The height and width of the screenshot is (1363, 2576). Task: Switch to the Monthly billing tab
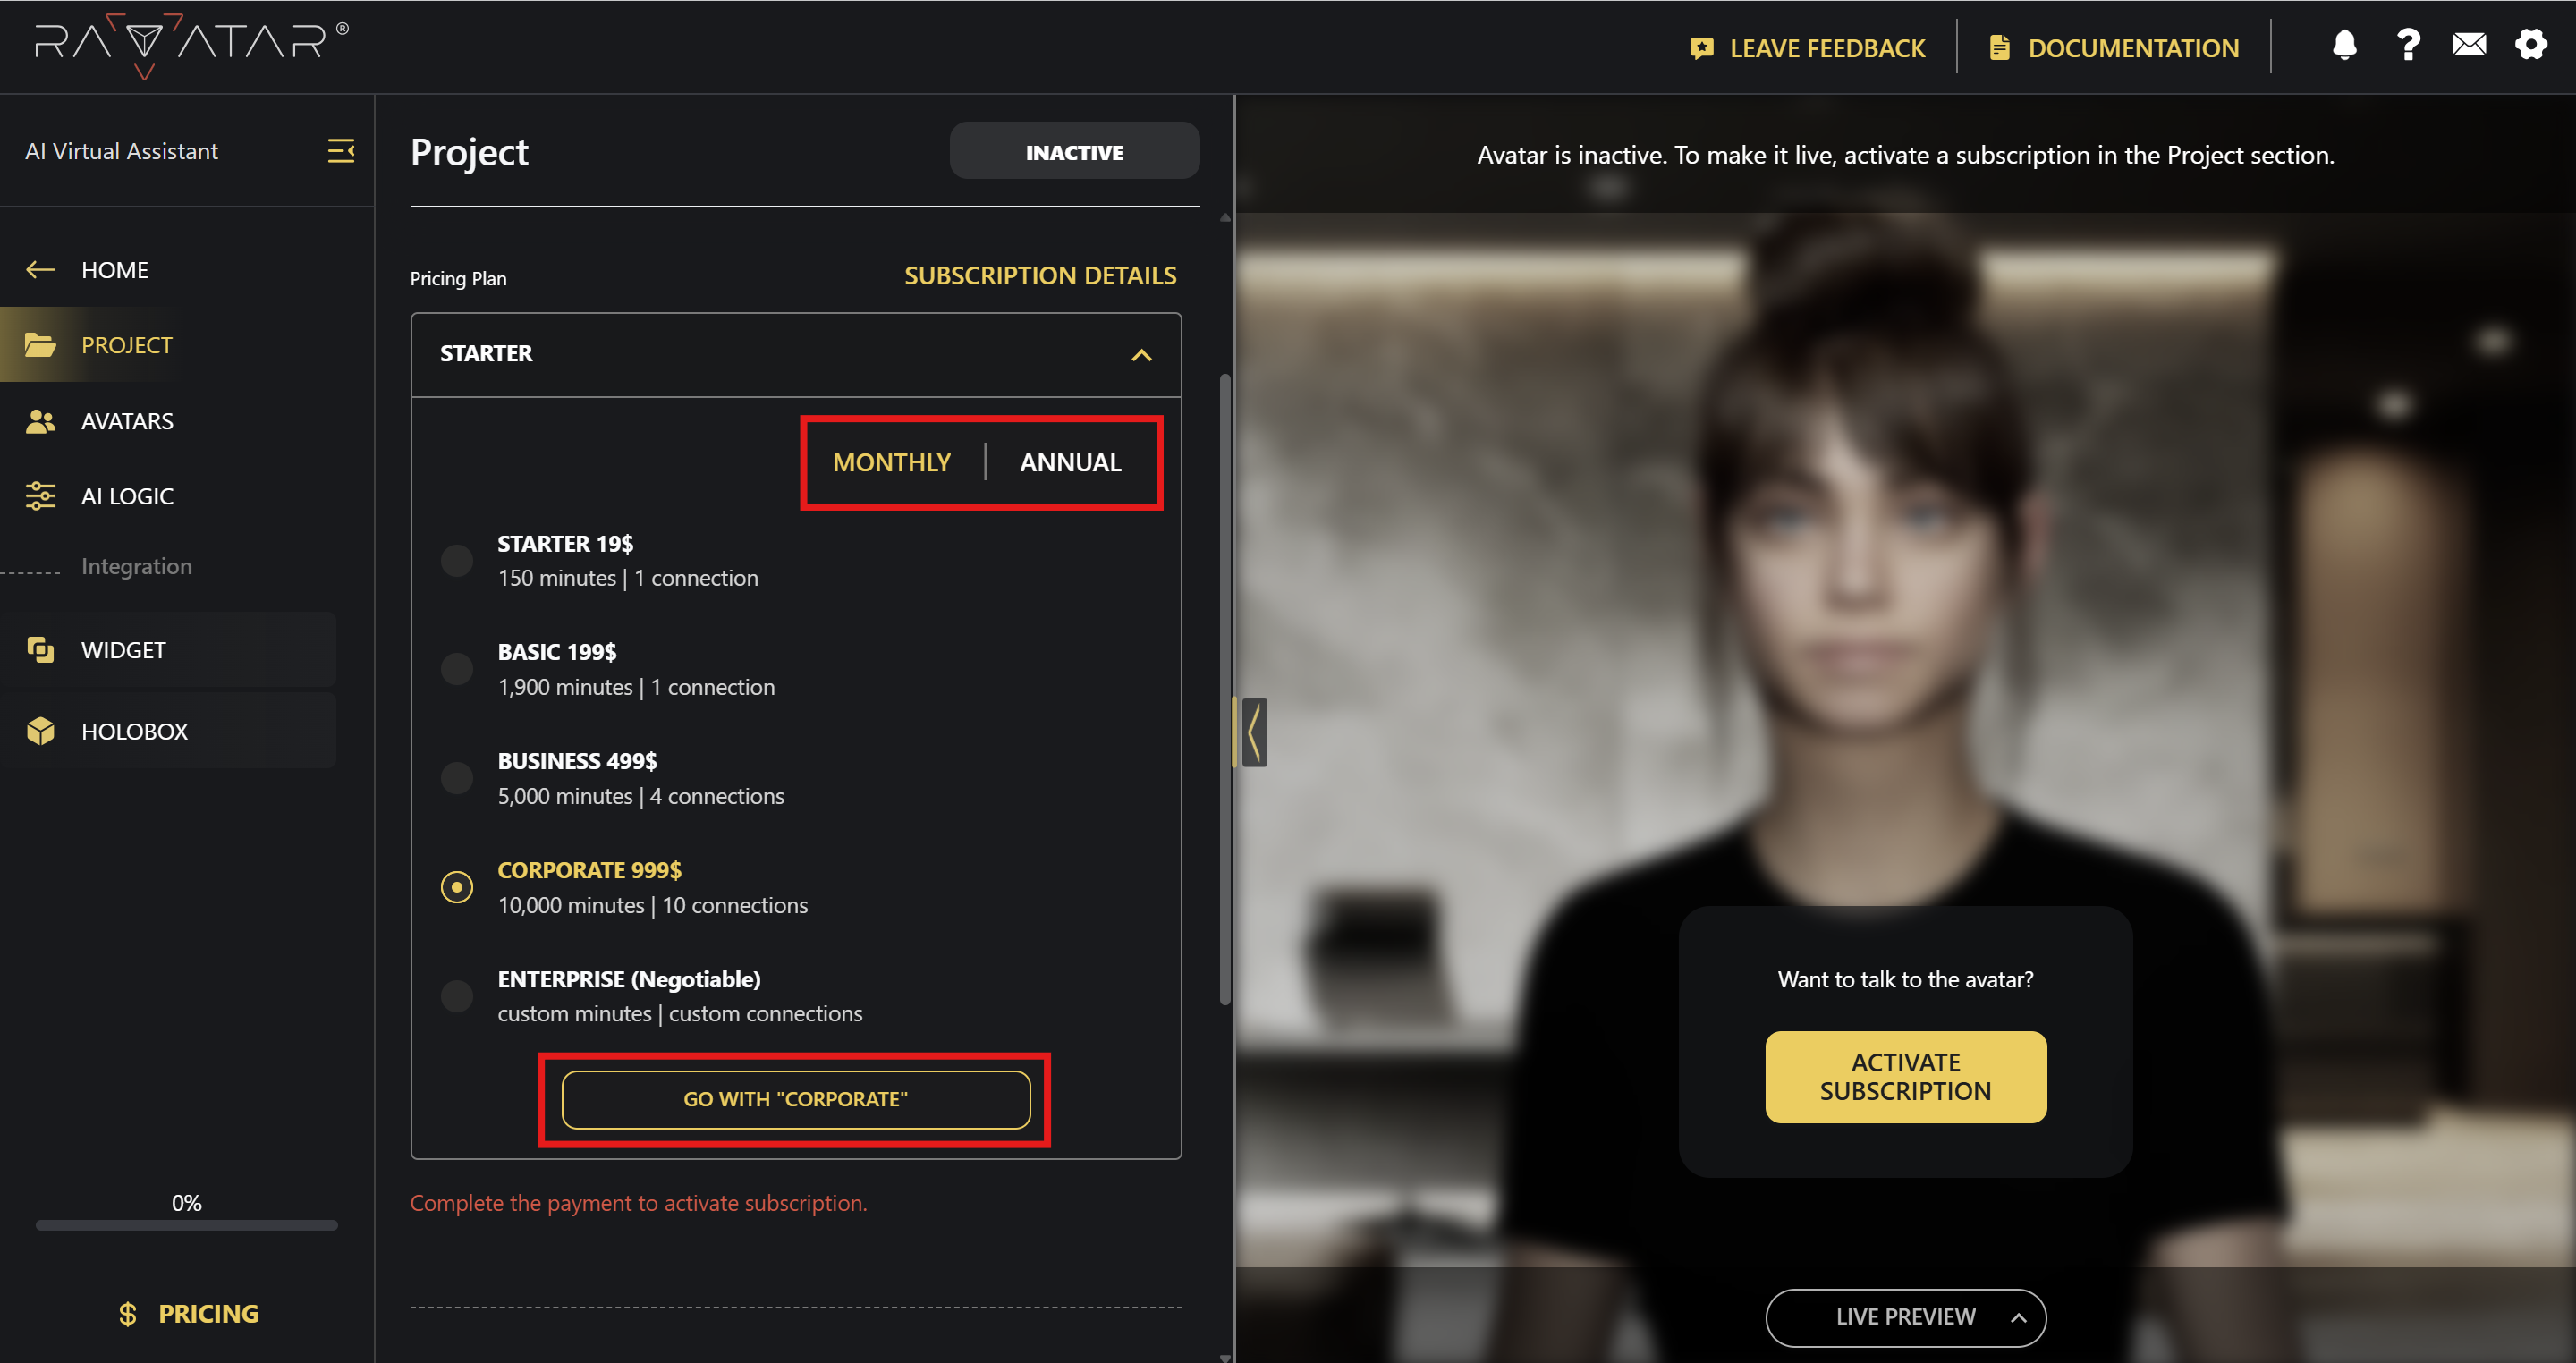click(x=891, y=462)
